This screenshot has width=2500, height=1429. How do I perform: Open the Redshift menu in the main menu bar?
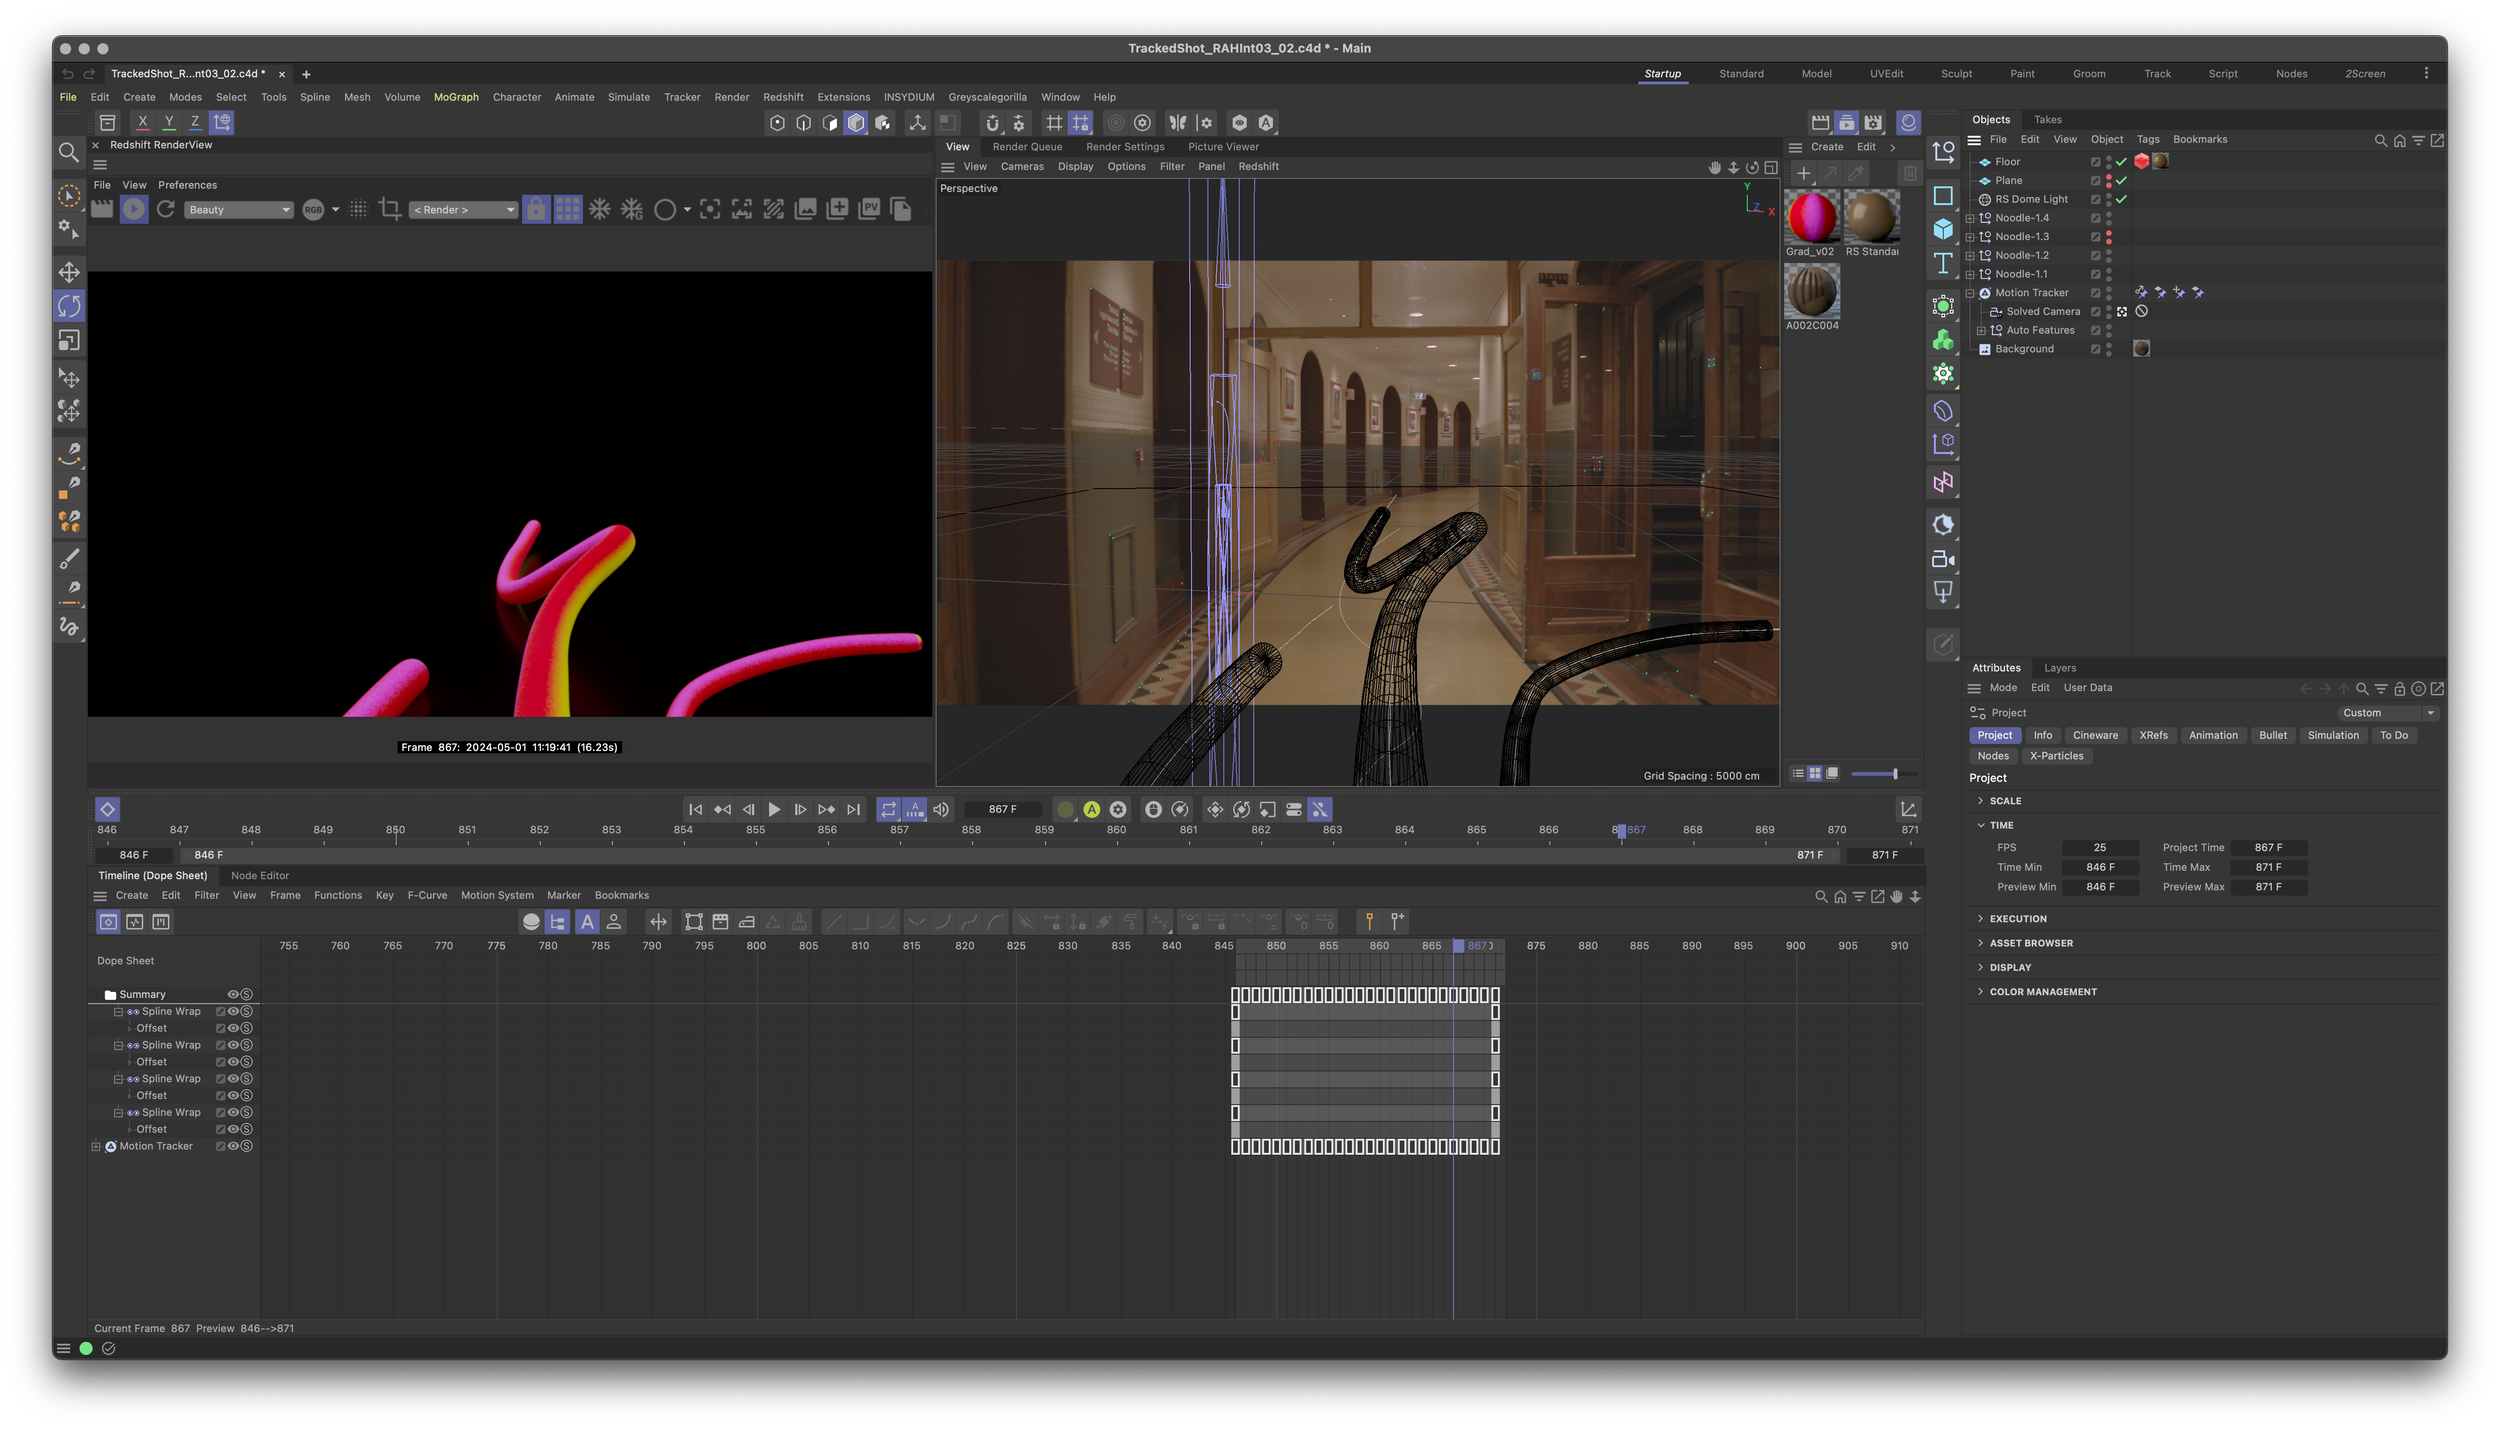[x=783, y=97]
